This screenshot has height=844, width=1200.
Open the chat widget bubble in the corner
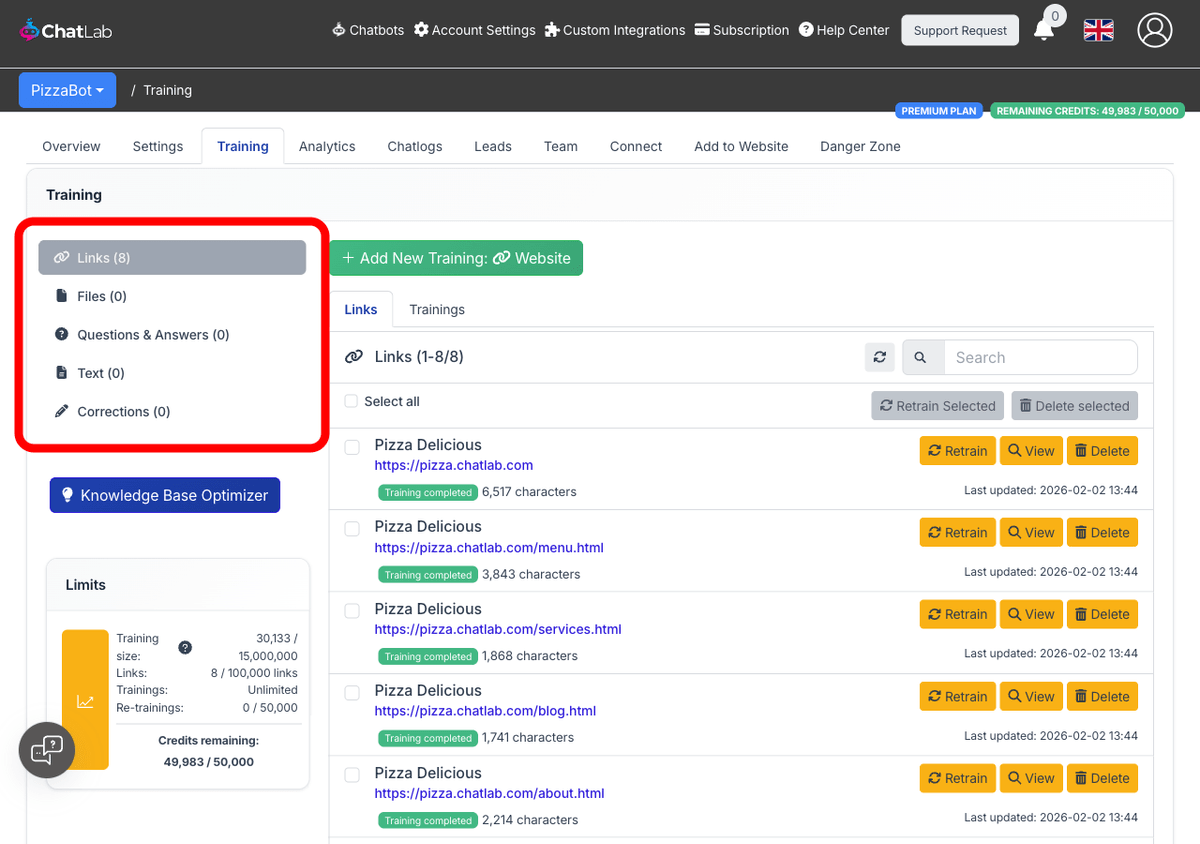(x=46, y=750)
